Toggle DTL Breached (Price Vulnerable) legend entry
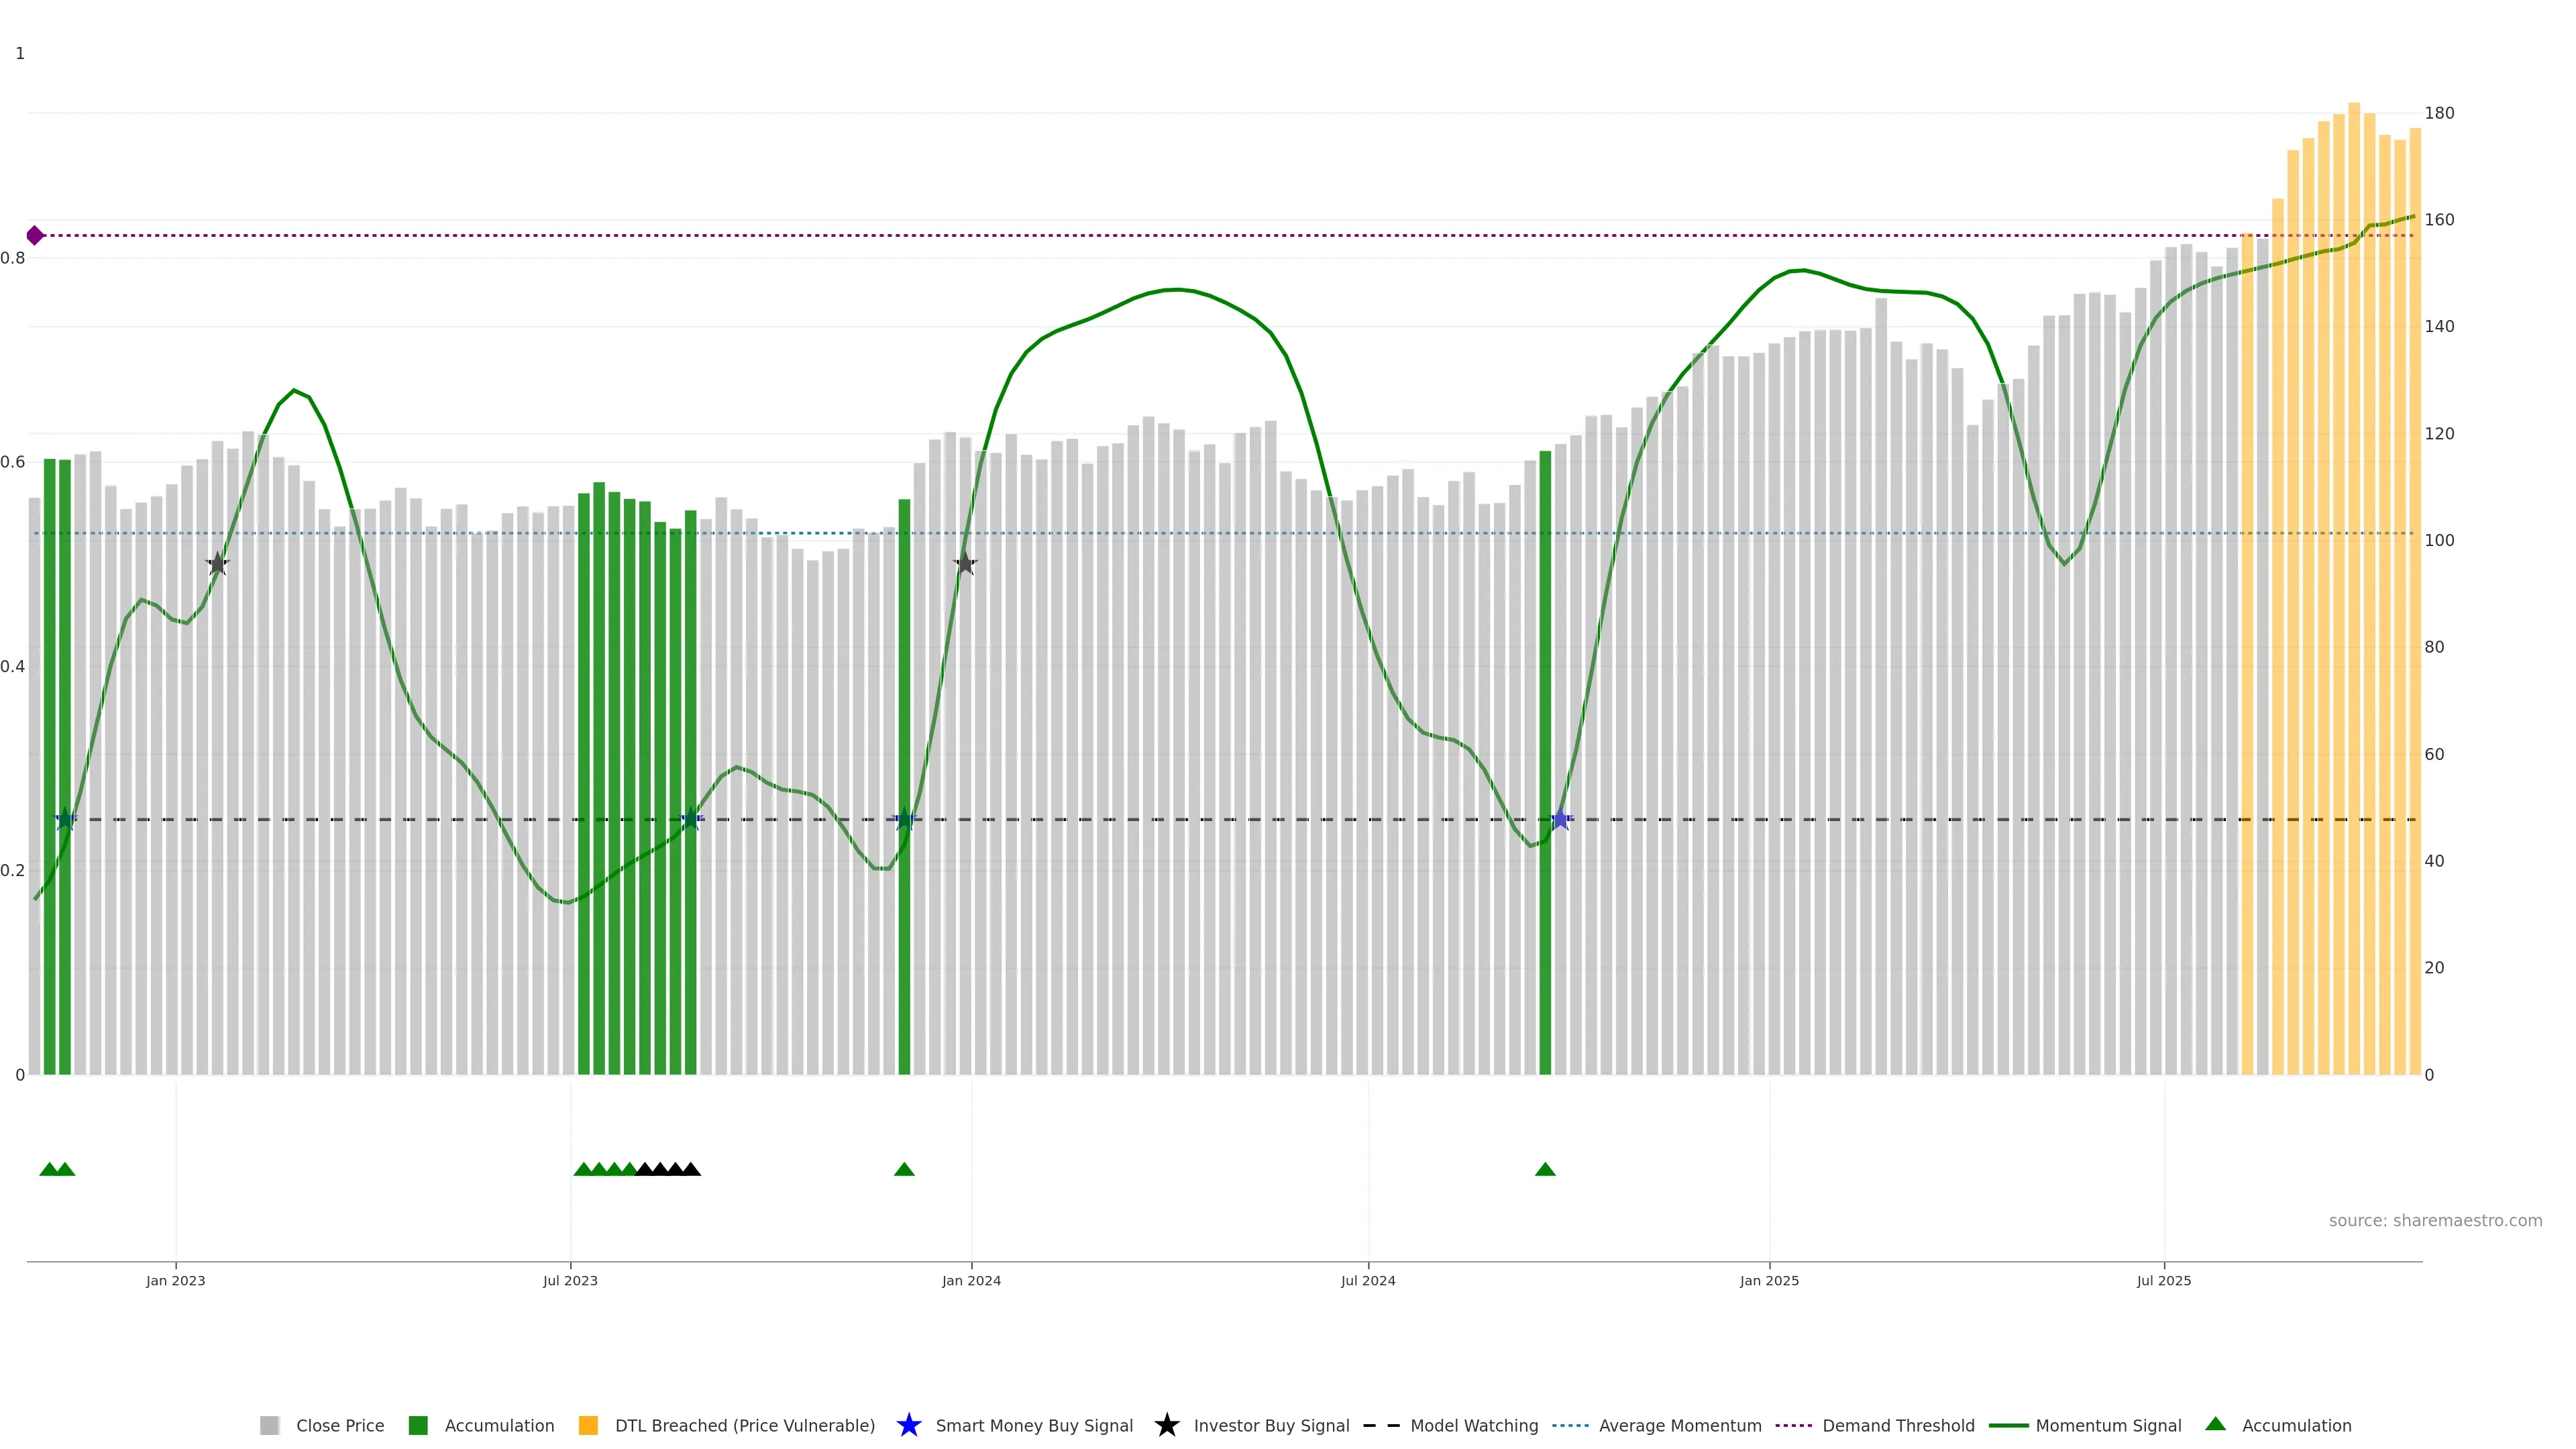 [744, 1425]
